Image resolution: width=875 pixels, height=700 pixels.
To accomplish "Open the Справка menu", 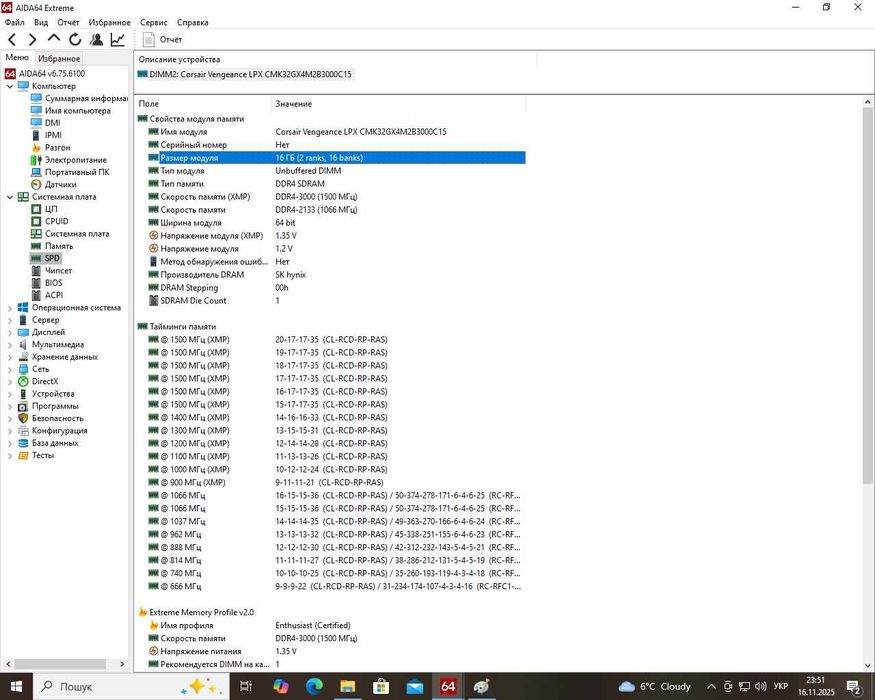I will (193, 22).
